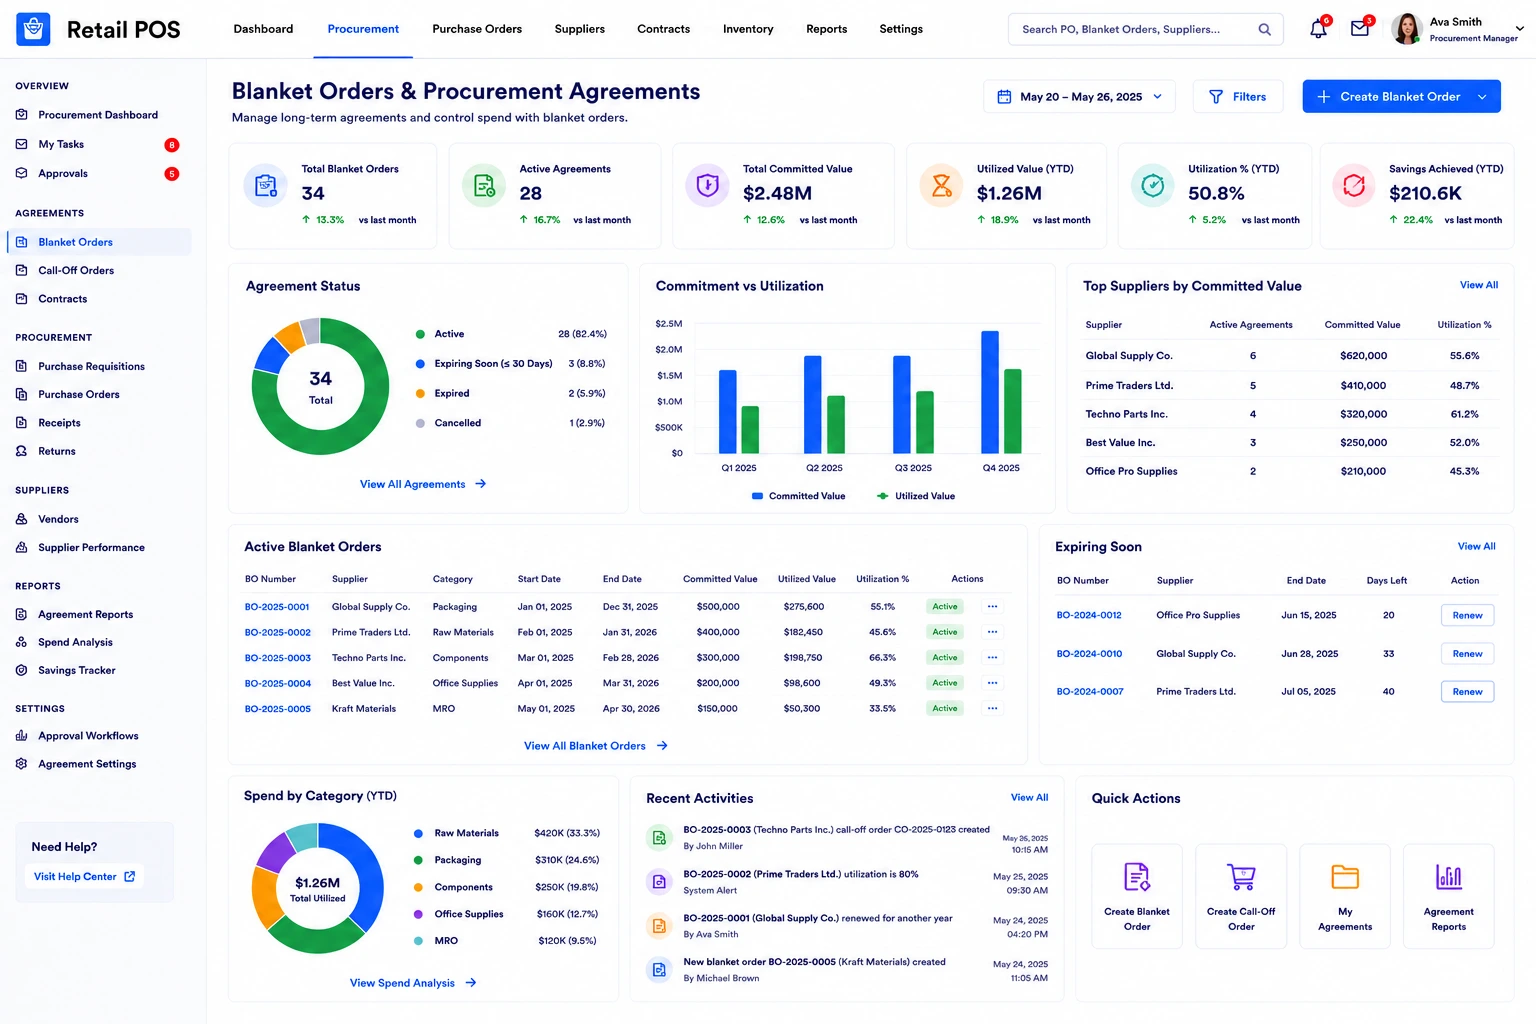
Task: Expand the May 20 – May 26 date range dropdown
Action: 1080,97
